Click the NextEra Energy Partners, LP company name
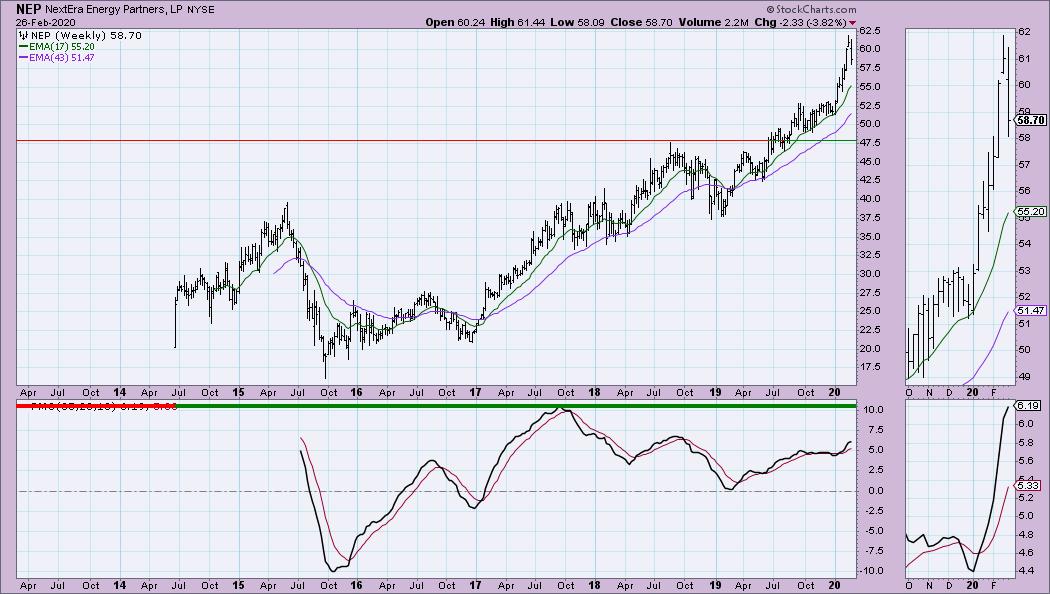Viewport: 1050px width, 594px height. pos(113,9)
